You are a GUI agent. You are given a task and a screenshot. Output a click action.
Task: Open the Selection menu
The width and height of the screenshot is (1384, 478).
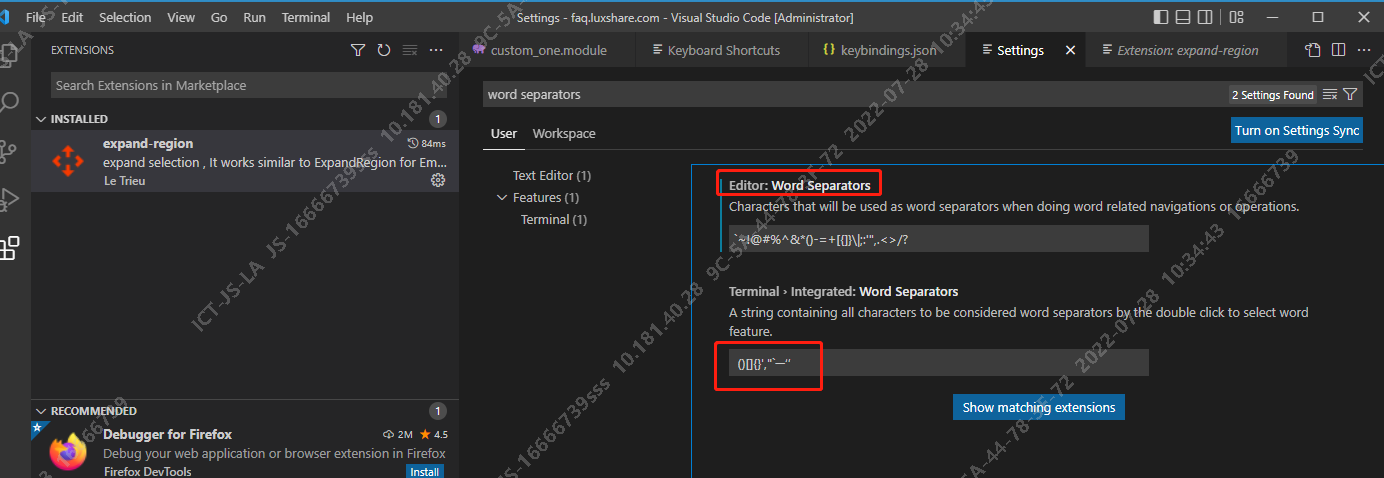[125, 17]
